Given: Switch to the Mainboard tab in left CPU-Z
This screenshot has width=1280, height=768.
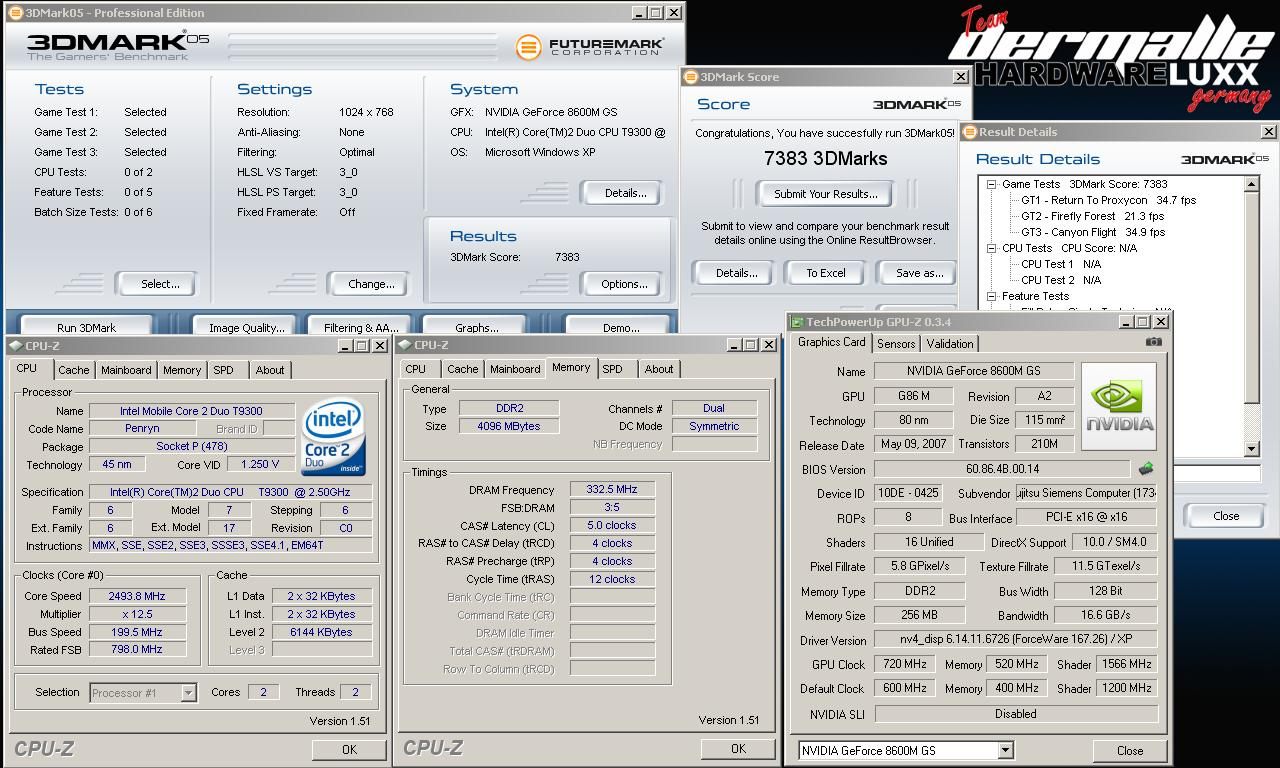Looking at the screenshot, I should coord(126,370).
